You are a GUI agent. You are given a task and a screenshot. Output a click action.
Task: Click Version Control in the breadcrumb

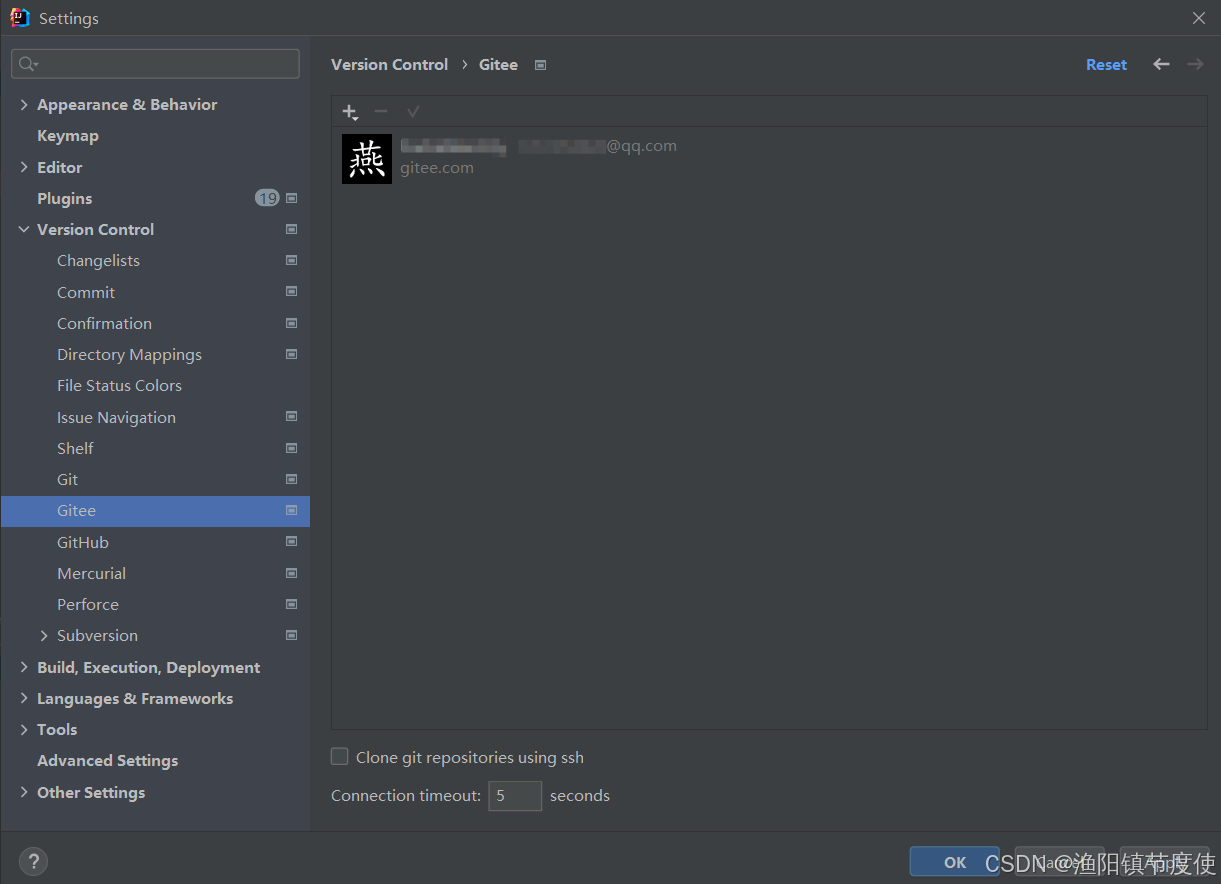[x=389, y=64]
